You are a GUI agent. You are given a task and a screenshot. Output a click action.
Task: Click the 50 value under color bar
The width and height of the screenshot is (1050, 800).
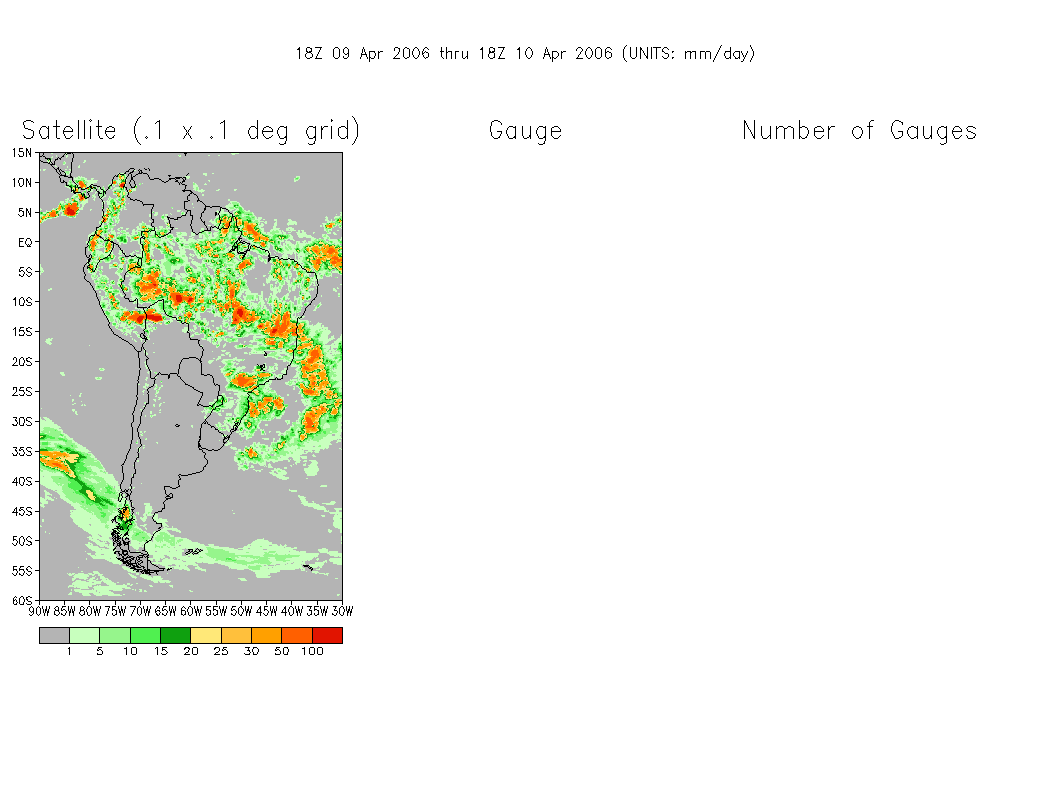click(x=282, y=651)
